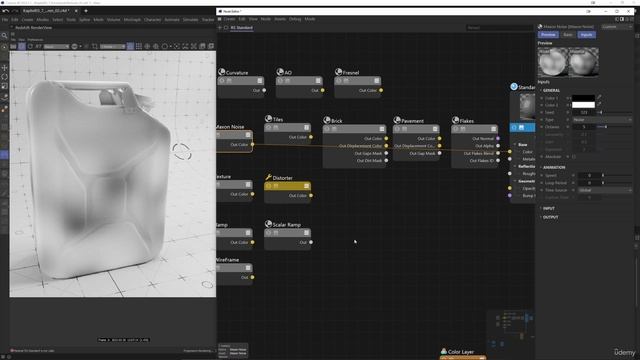Screen dimensions: 640x360
Task: Click the crop region icon in RenderView
Action: tap(95, 47)
